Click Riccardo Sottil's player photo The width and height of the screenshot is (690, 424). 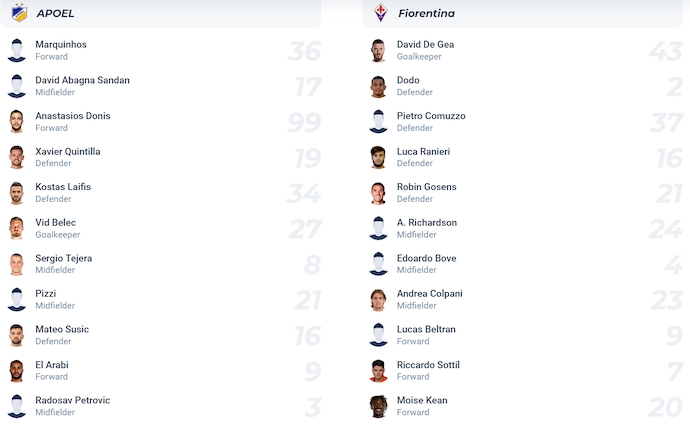378,371
